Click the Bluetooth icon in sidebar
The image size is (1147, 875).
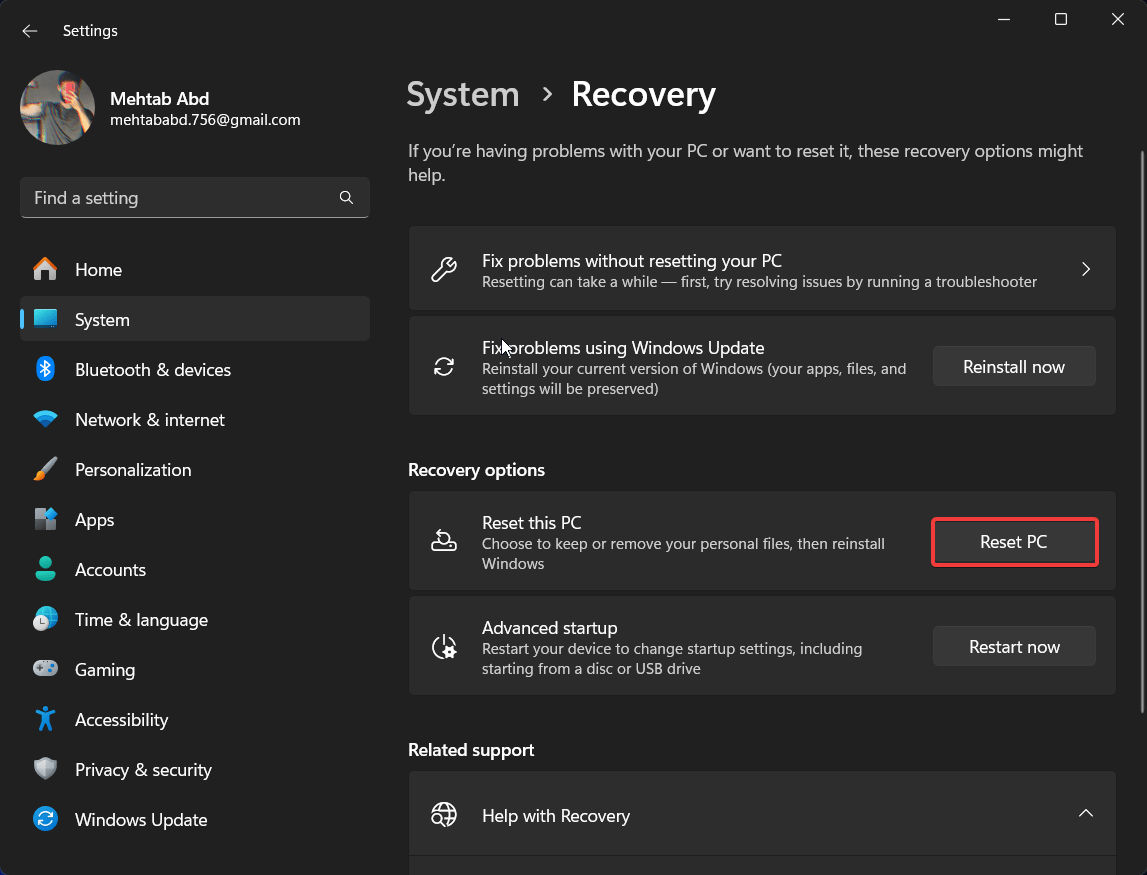click(x=45, y=369)
